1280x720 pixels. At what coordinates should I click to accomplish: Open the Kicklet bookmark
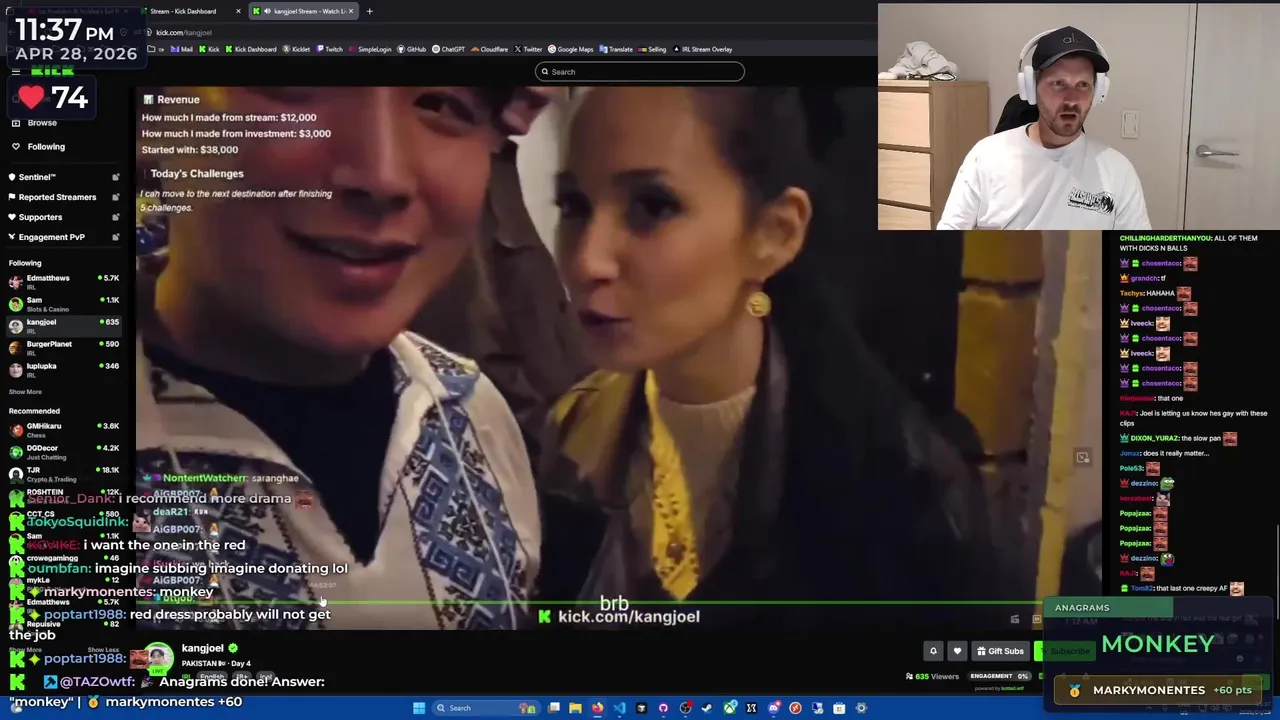(x=296, y=49)
